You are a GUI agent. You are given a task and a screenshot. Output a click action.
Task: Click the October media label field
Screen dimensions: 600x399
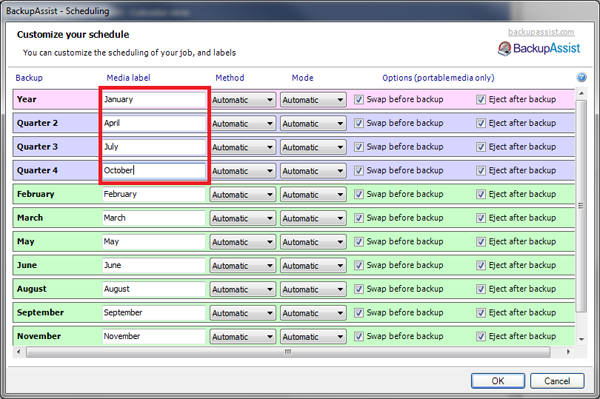(x=154, y=171)
